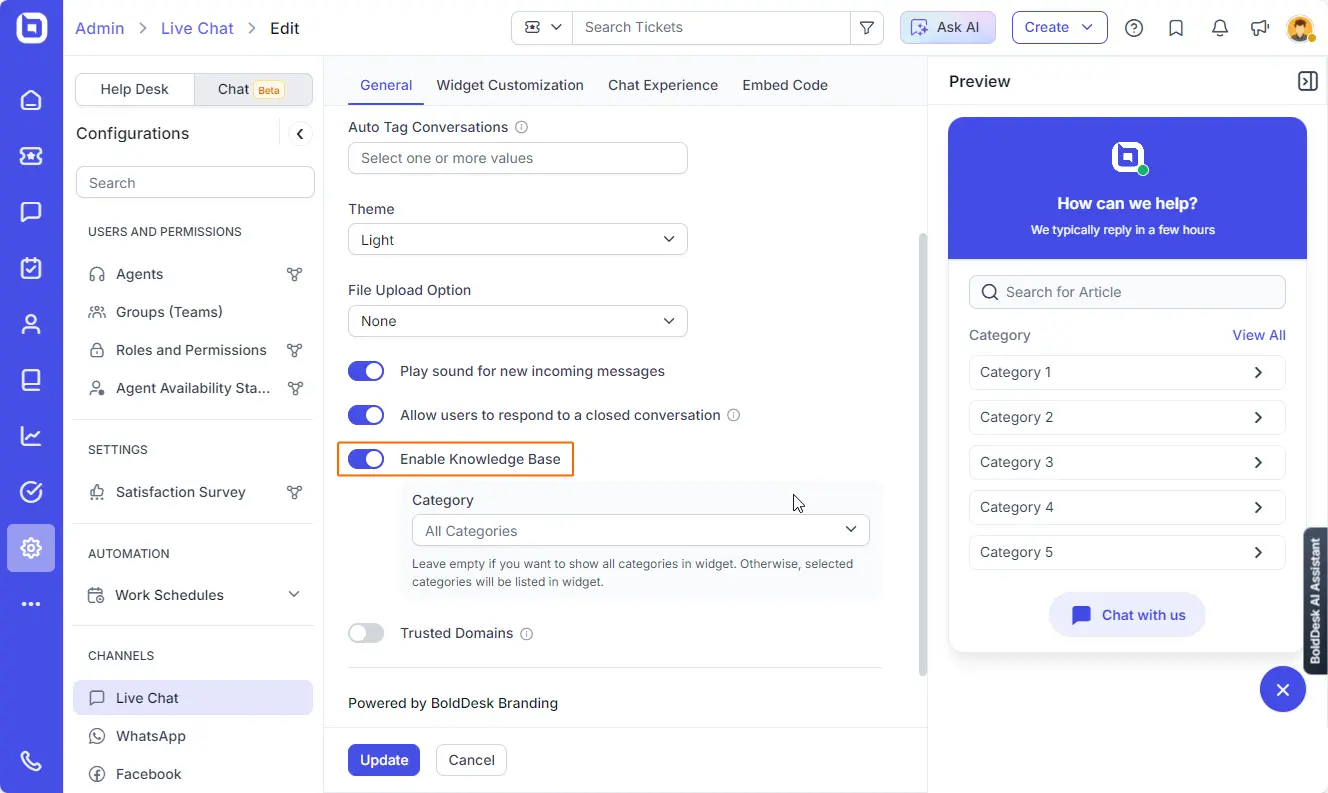Switch to the General tab
This screenshot has width=1328, height=793.
[x=386, y=85]
